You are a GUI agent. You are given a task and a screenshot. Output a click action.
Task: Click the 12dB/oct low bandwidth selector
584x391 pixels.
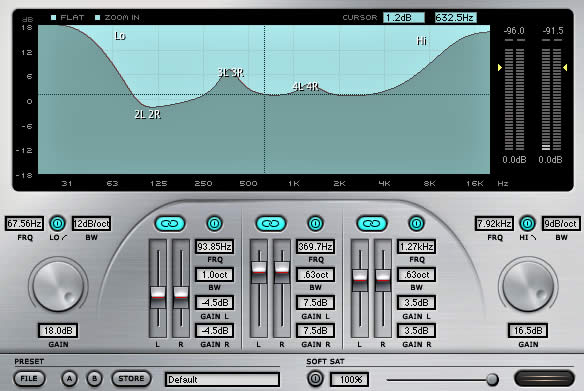click(x=91, y=223)
